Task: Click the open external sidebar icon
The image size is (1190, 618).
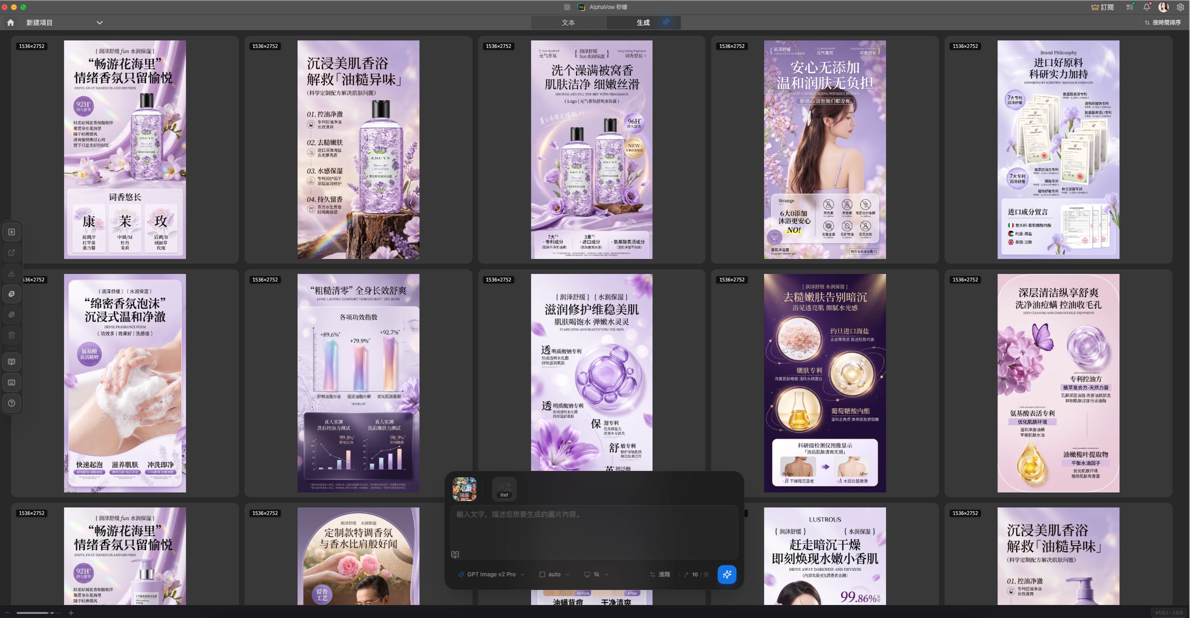Action: click(11, 253)
